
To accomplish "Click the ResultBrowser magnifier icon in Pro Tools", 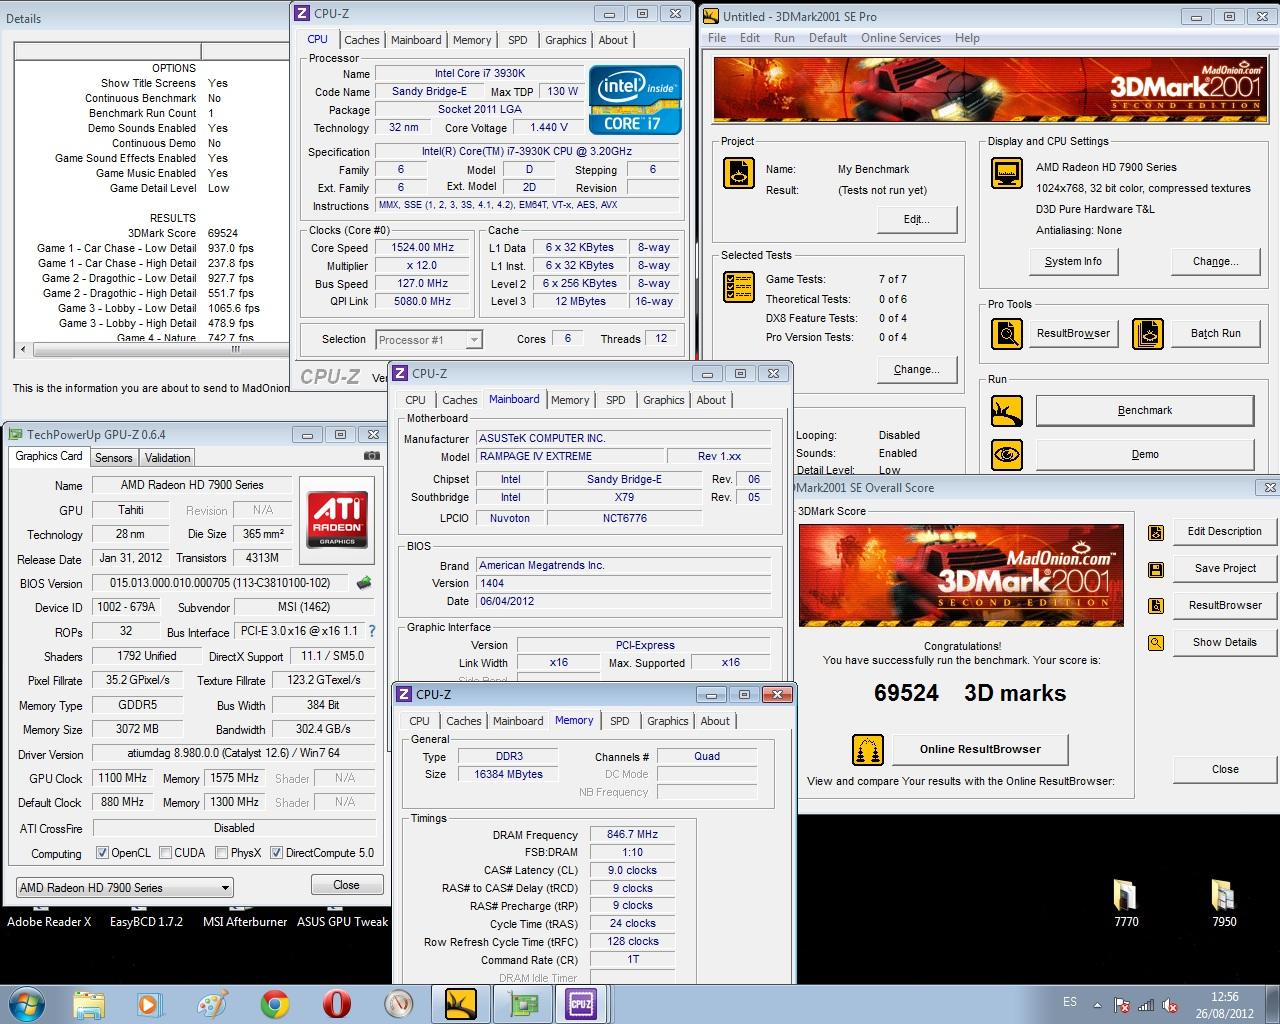I will coord(1007,333).
